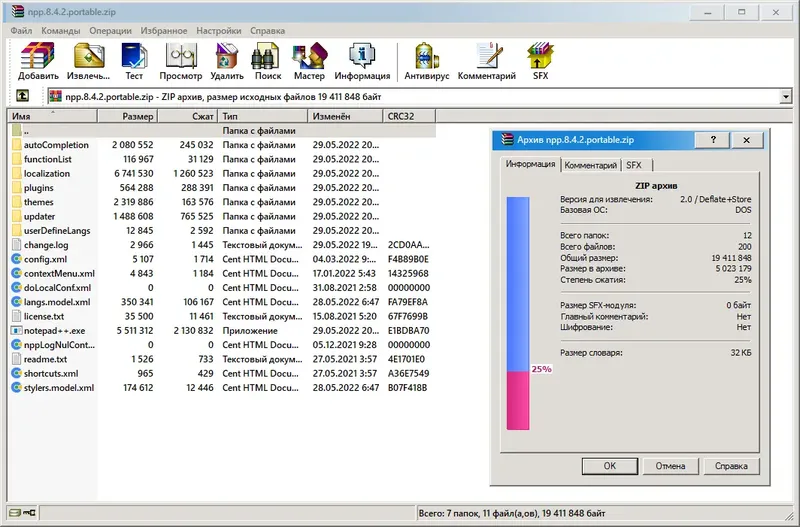Select the functionList folder icon
This screenshot has height=527, width=800.
coord(16,159)
